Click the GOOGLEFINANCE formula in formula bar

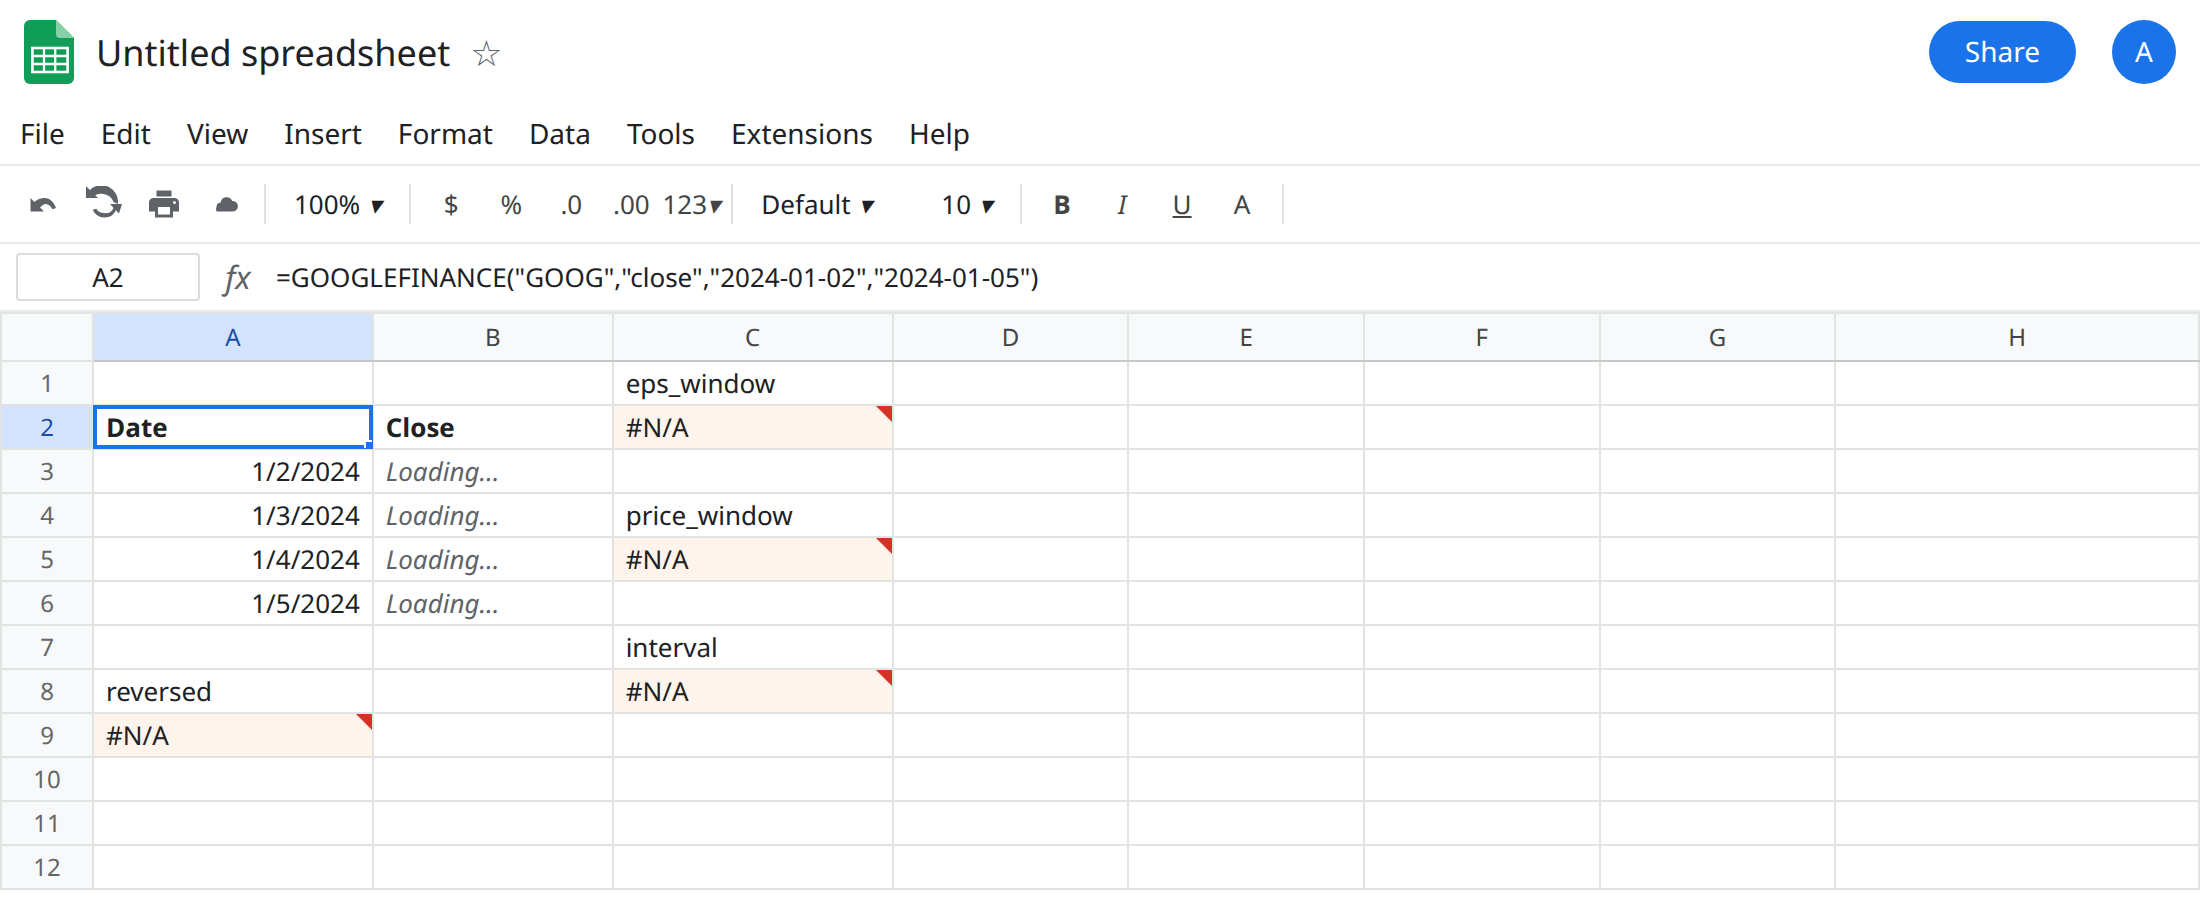(x=657, y=278)
